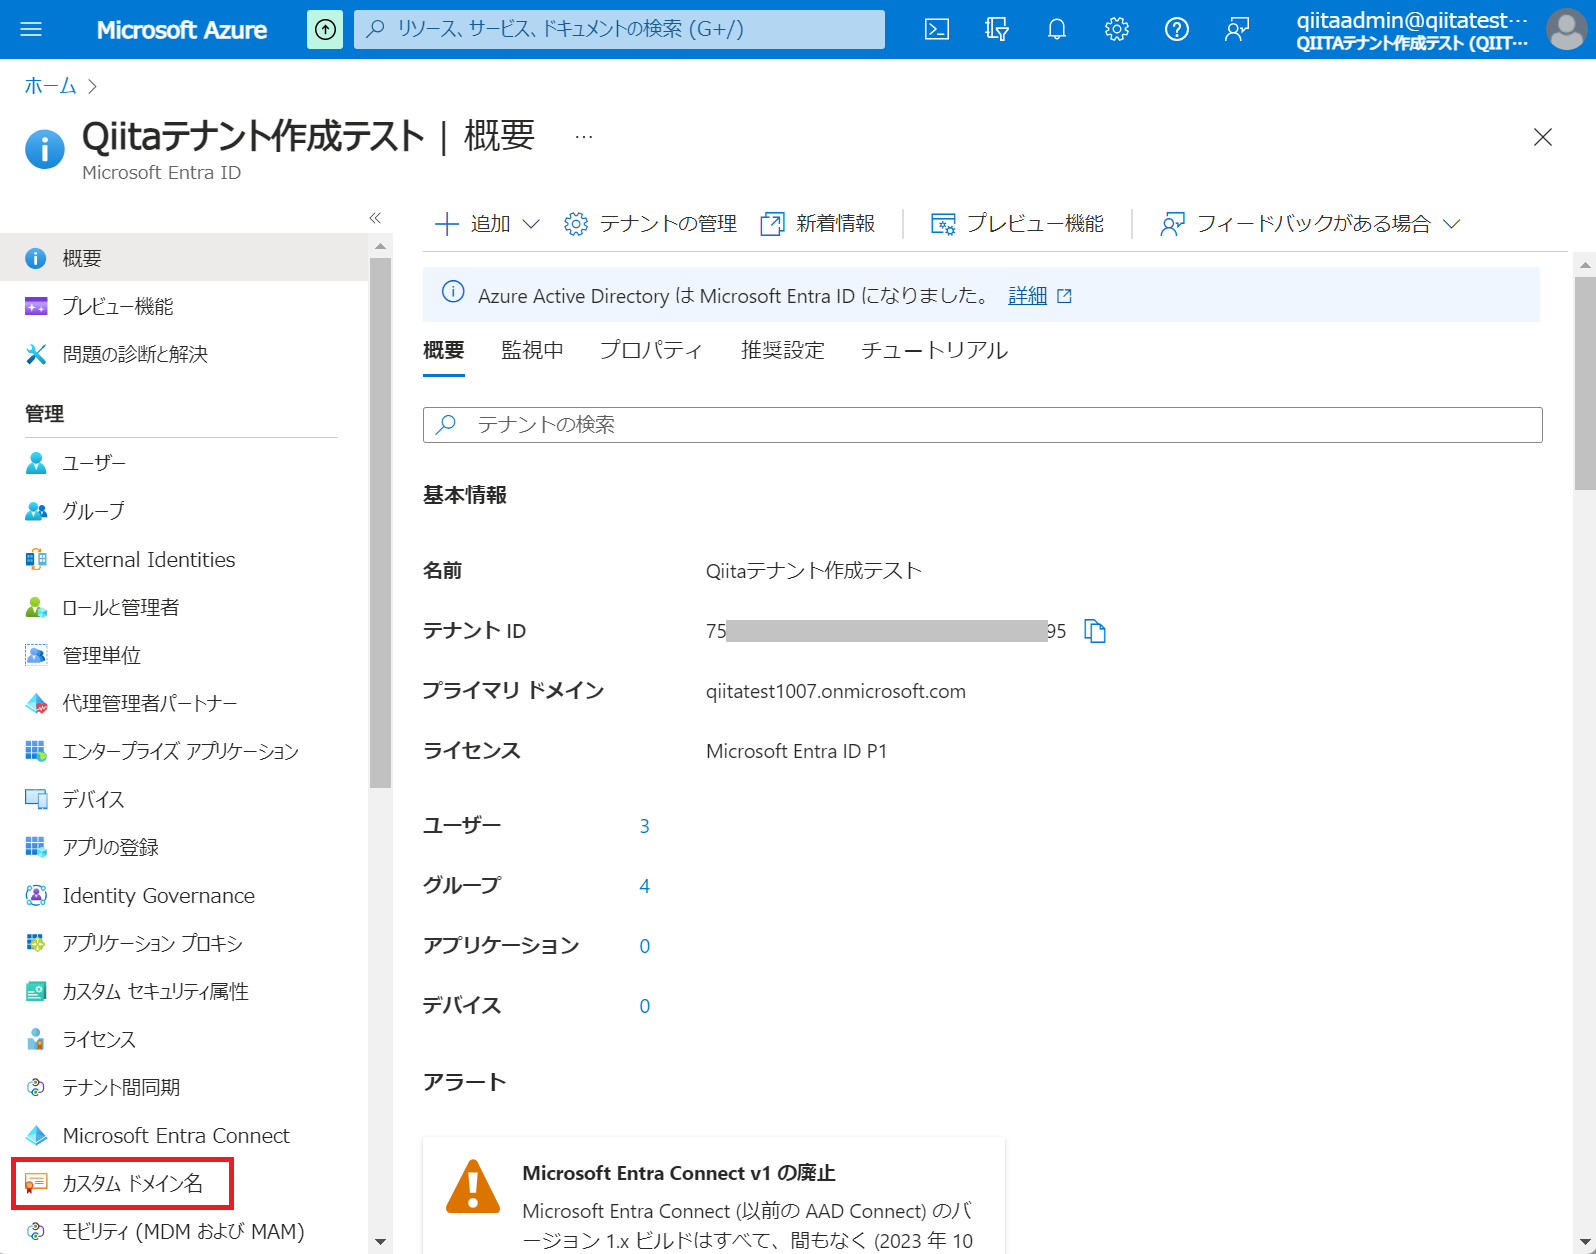Open the user count link 3
The image size is (1596, 1254).
point(645,826)
